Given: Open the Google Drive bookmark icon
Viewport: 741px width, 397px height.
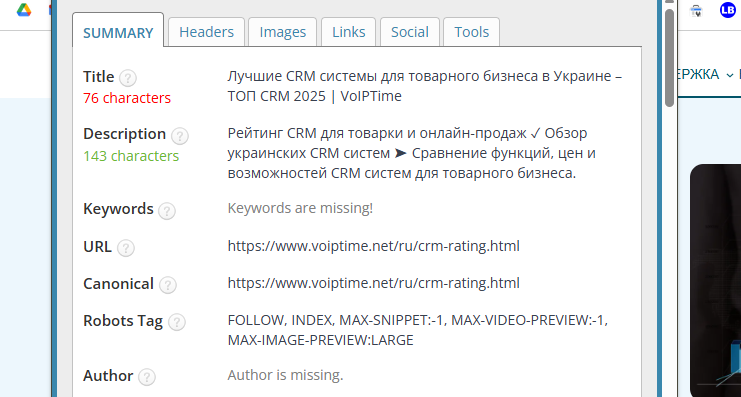Looking at the screenshot, I should coord(24,10).
